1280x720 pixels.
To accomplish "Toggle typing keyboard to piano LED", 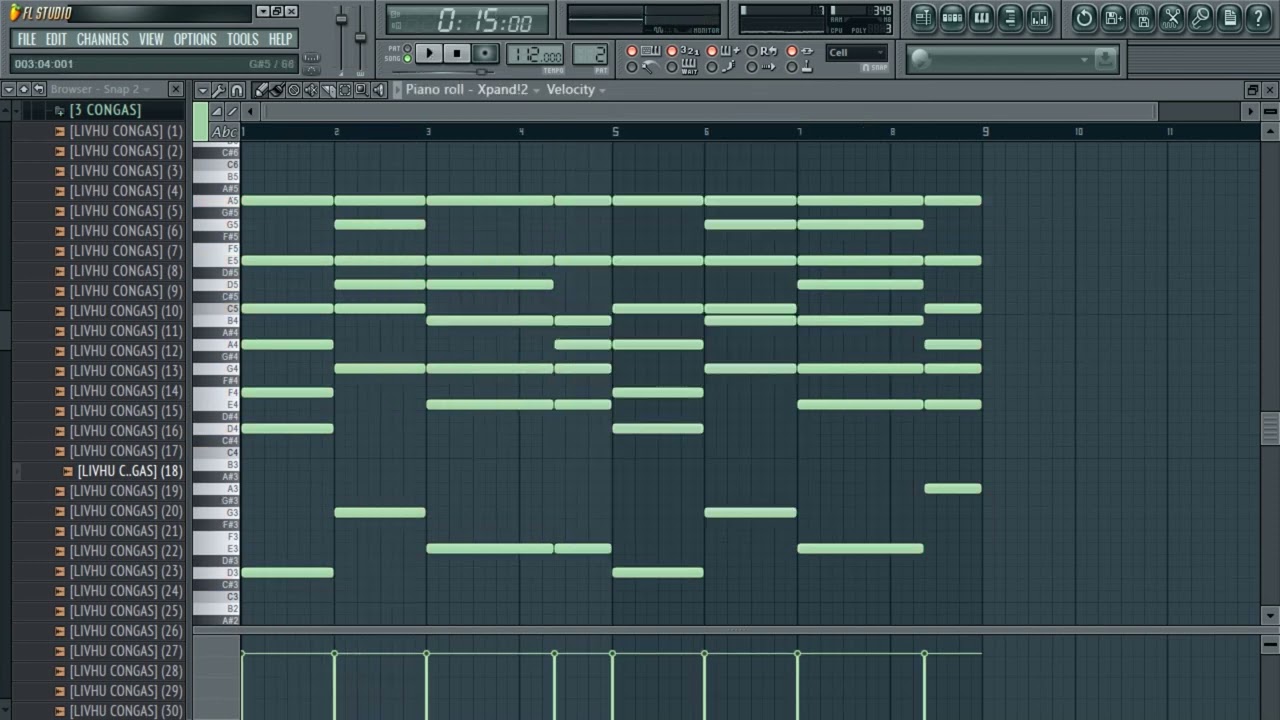I will (x=632, y=51).
